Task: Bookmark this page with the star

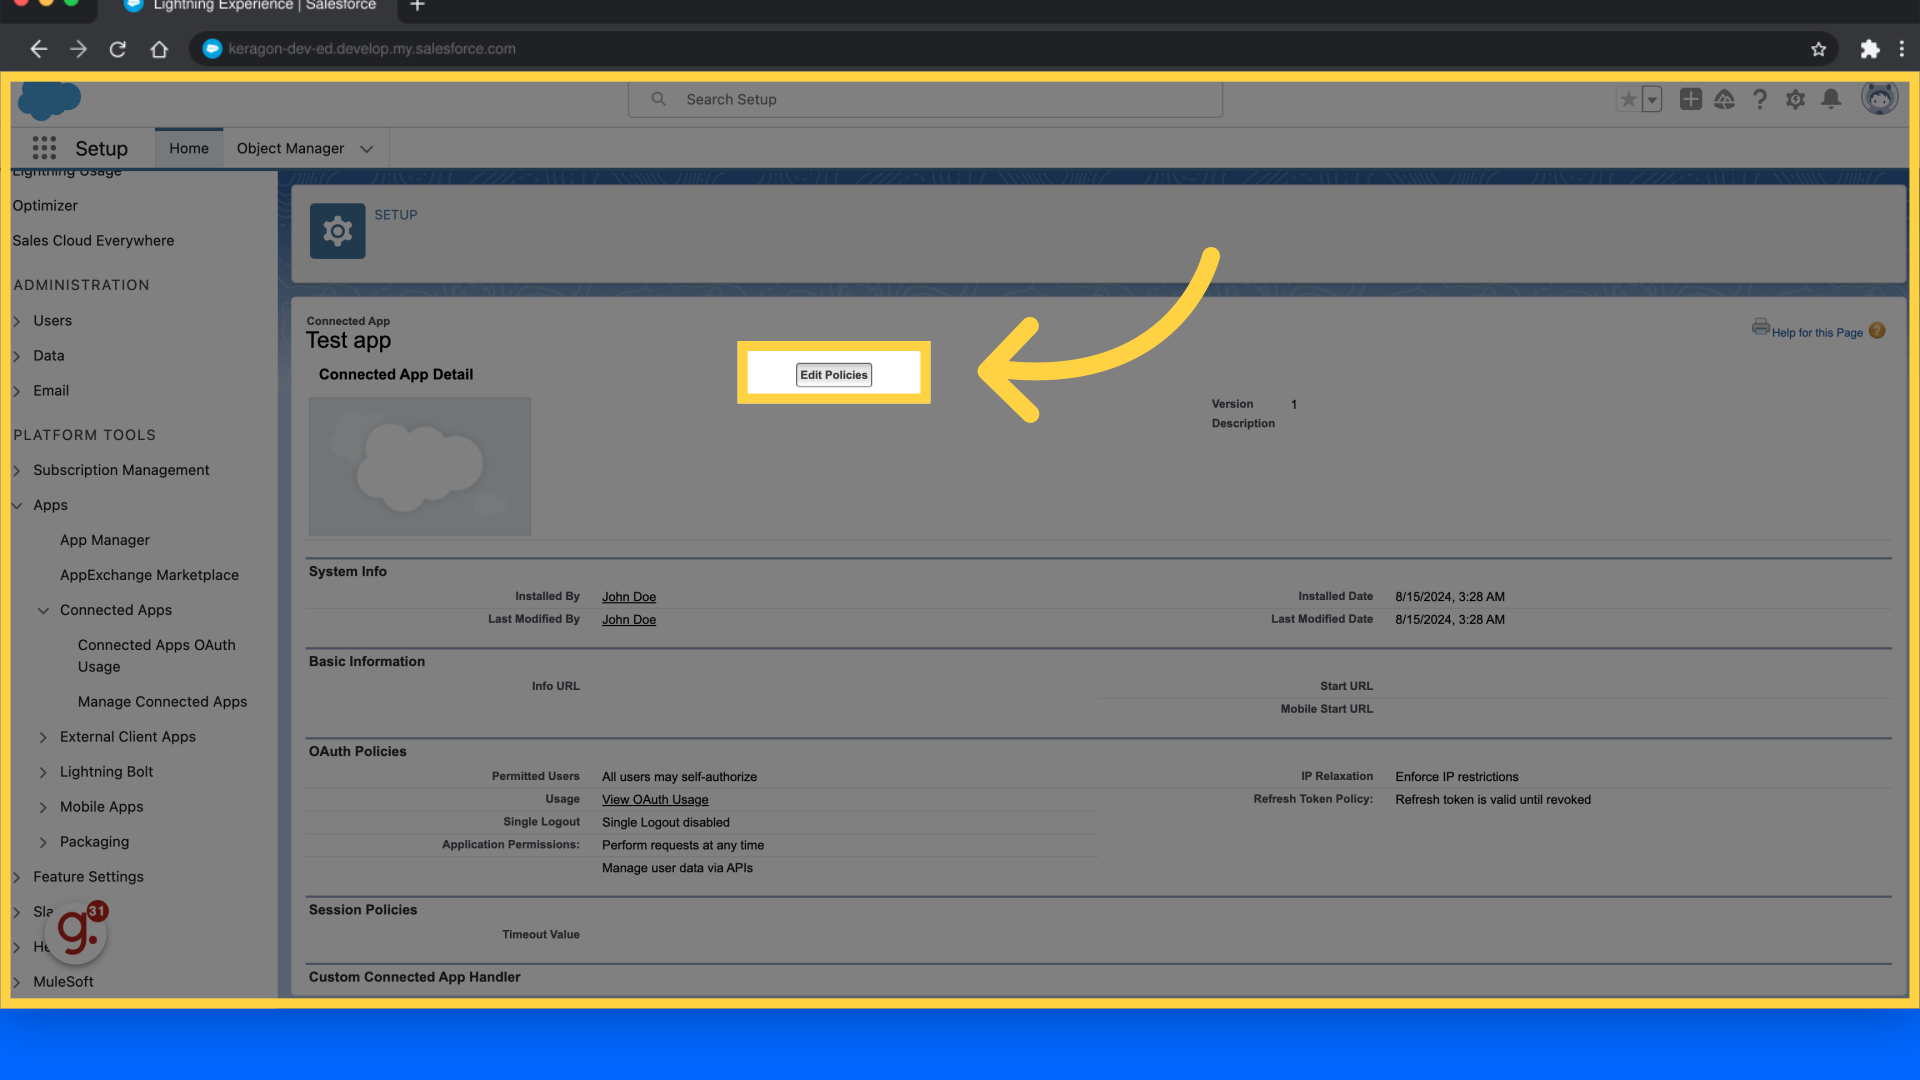Action: 1818,49
